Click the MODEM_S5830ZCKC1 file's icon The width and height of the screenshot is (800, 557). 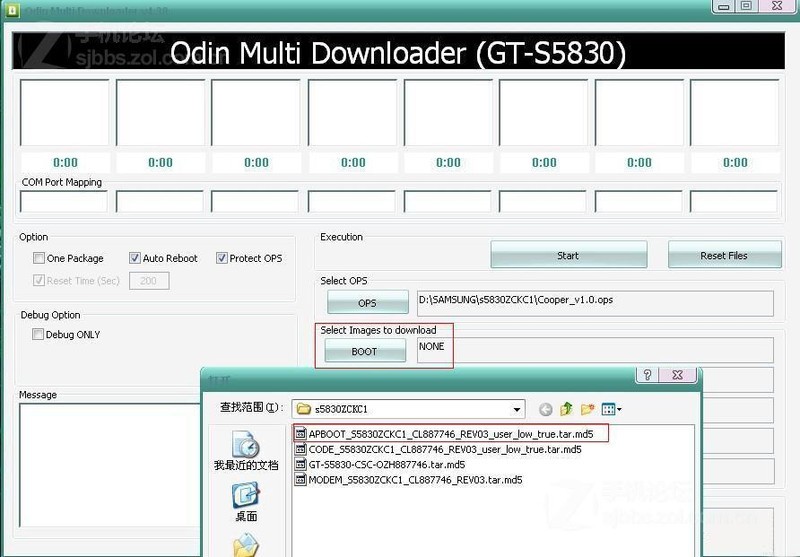(301, 480)
